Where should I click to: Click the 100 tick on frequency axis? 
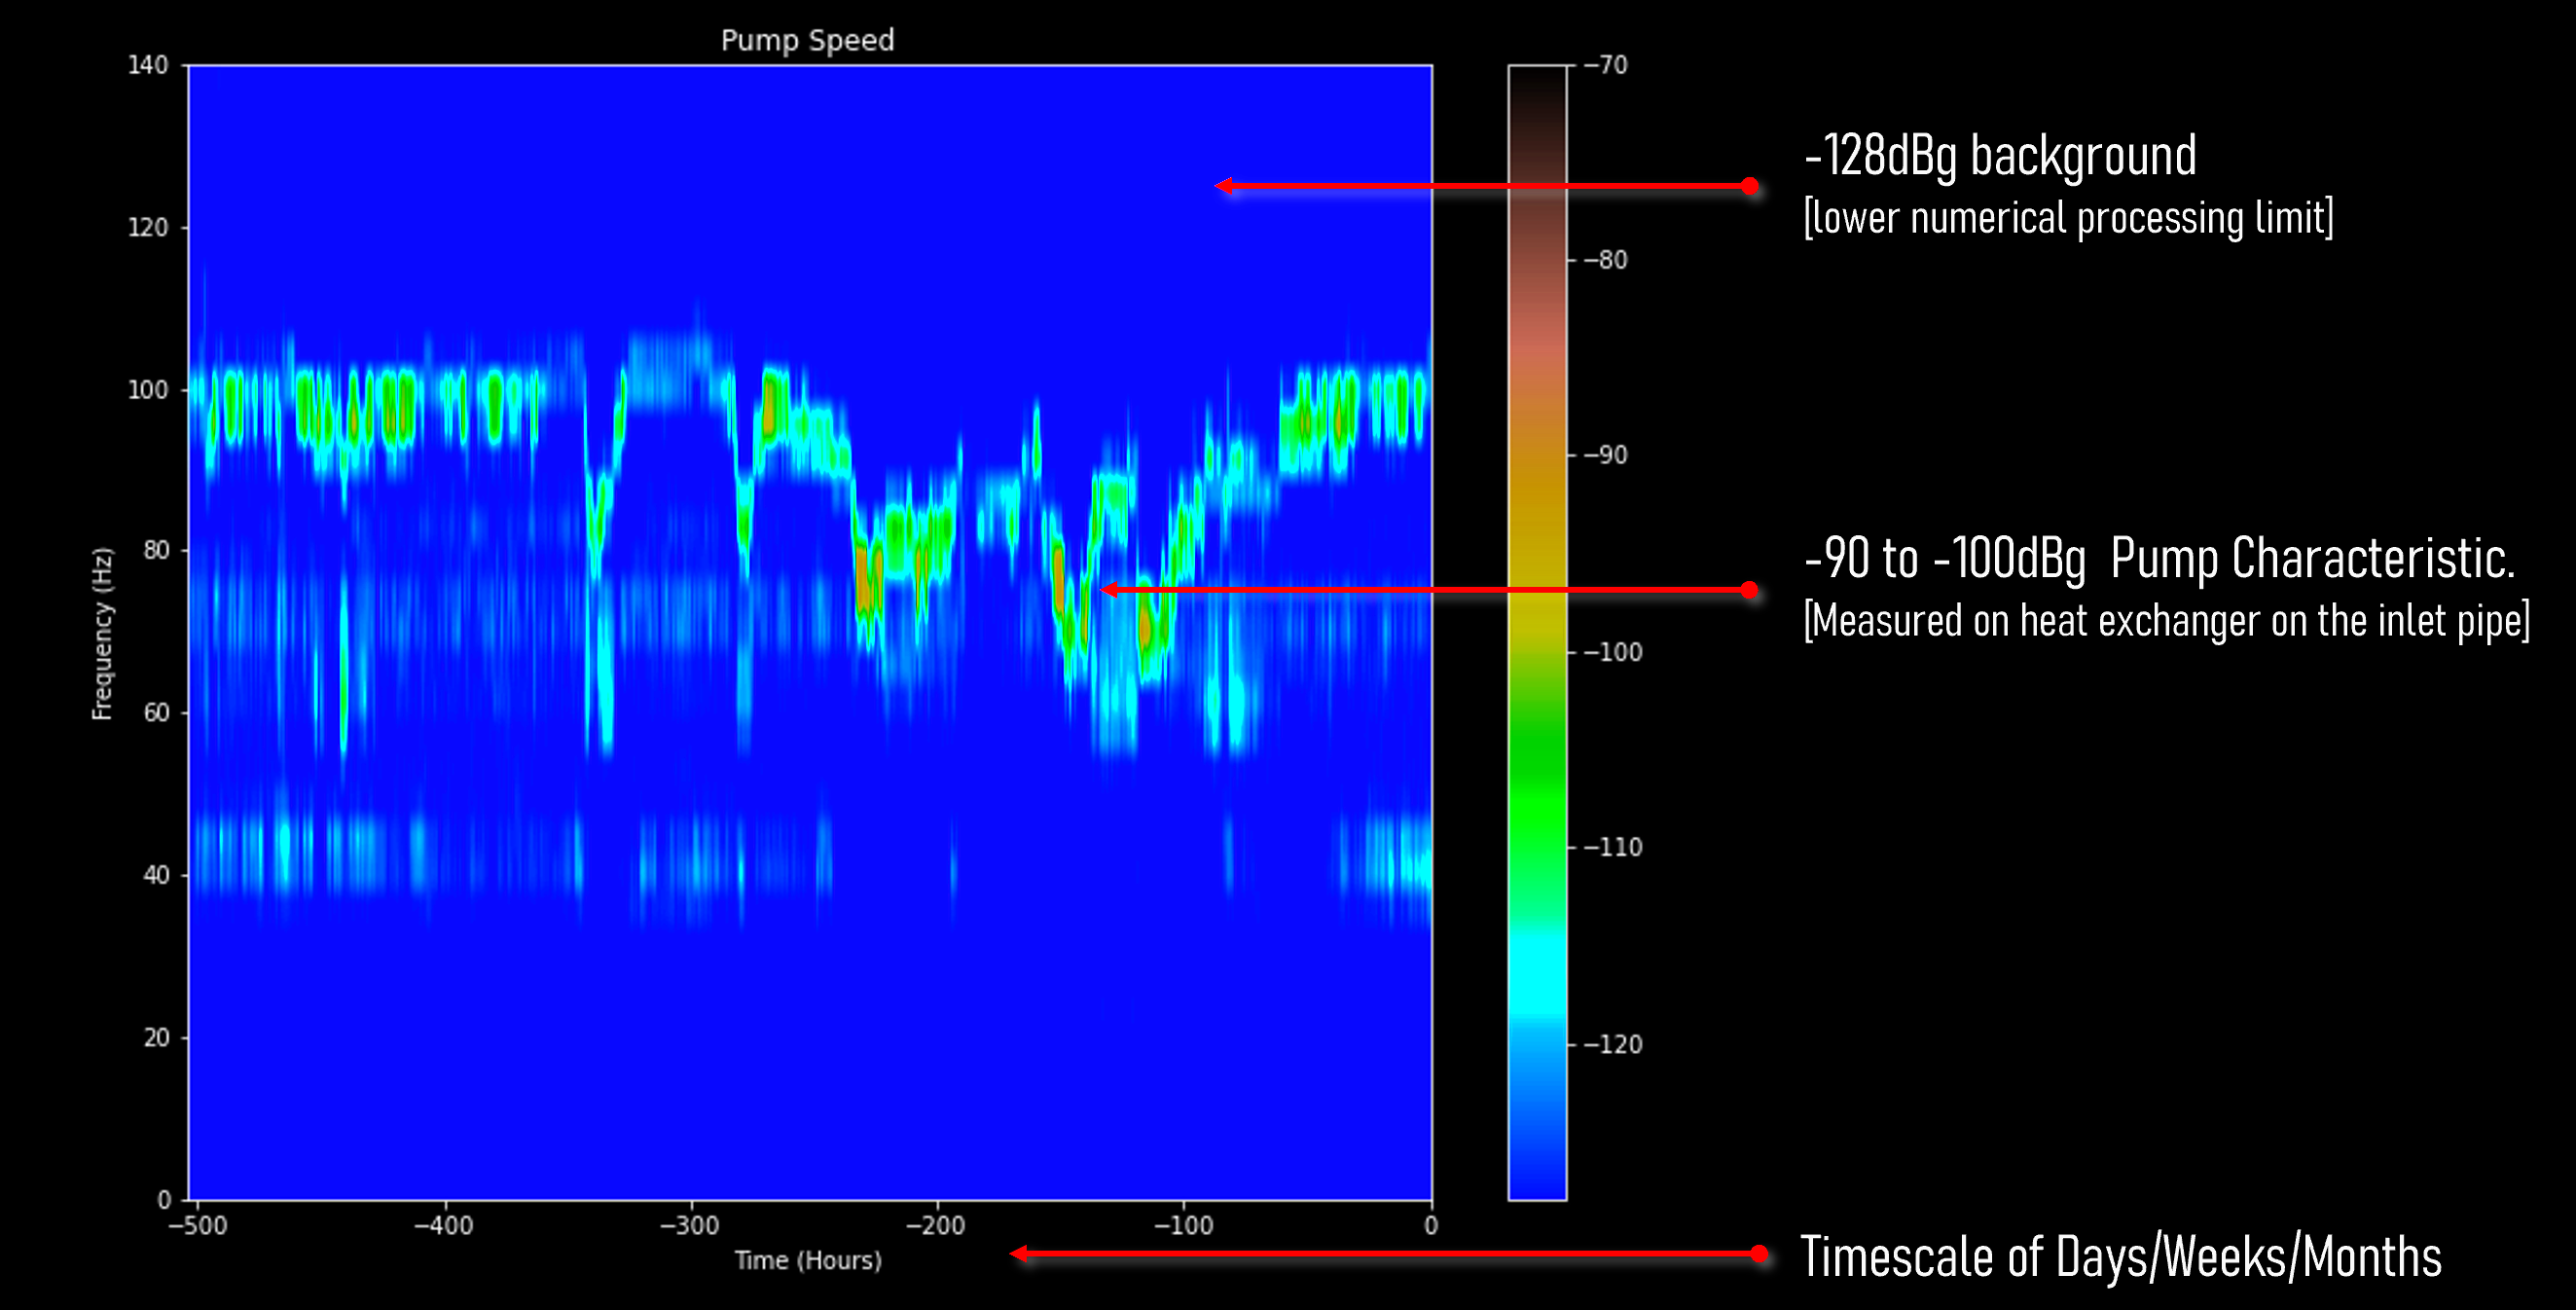coord(148,390)
